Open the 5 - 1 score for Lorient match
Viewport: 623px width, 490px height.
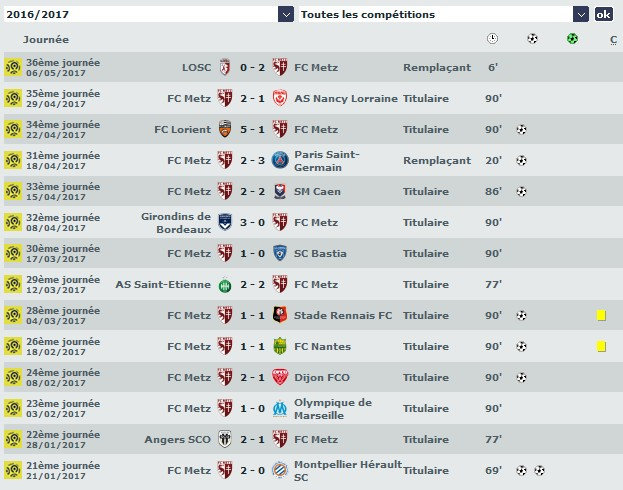click(x=252, y=129)
